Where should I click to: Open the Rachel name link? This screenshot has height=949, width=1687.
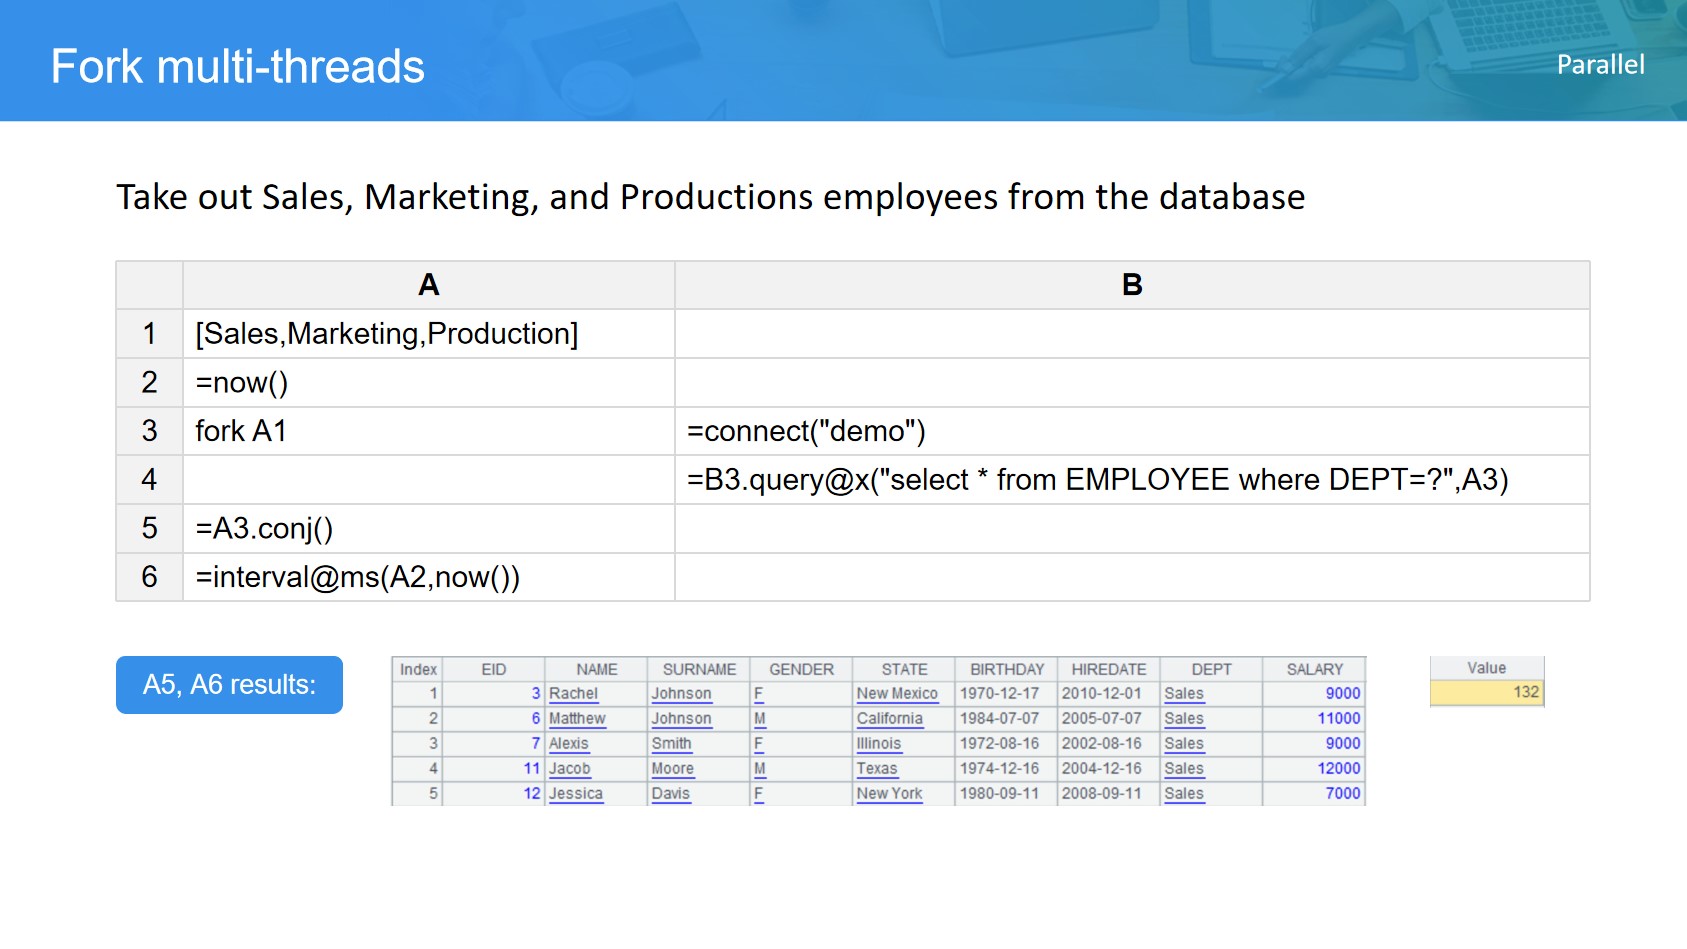[573, 694]
